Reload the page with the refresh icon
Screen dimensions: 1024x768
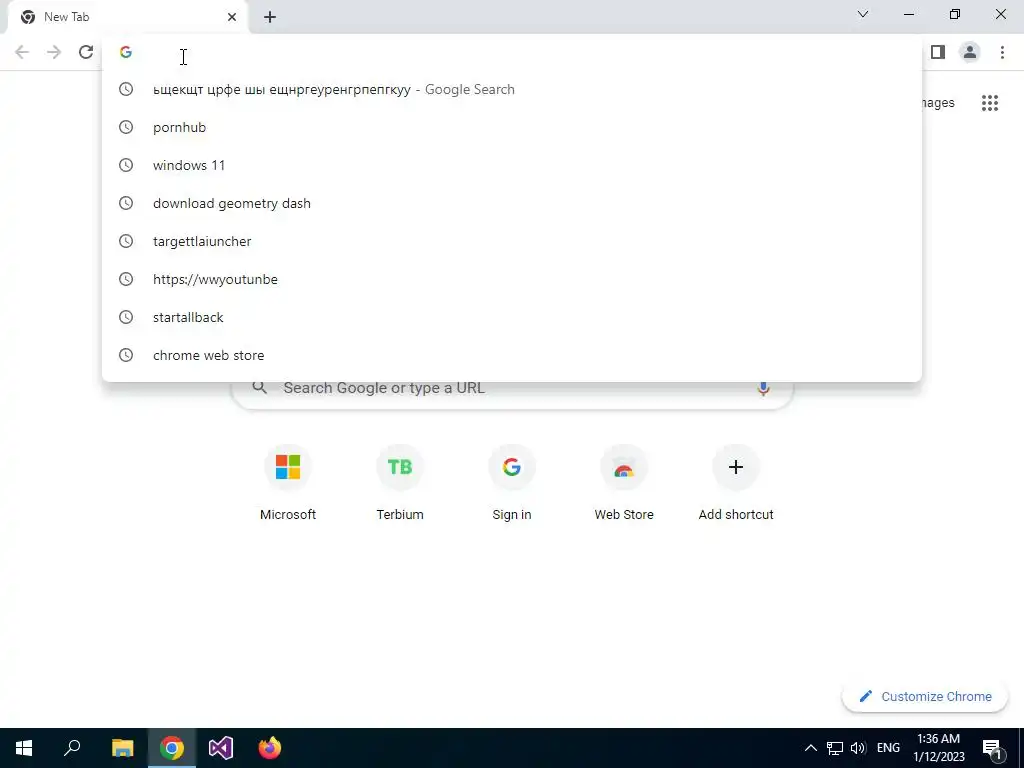(x=86, y=52)
